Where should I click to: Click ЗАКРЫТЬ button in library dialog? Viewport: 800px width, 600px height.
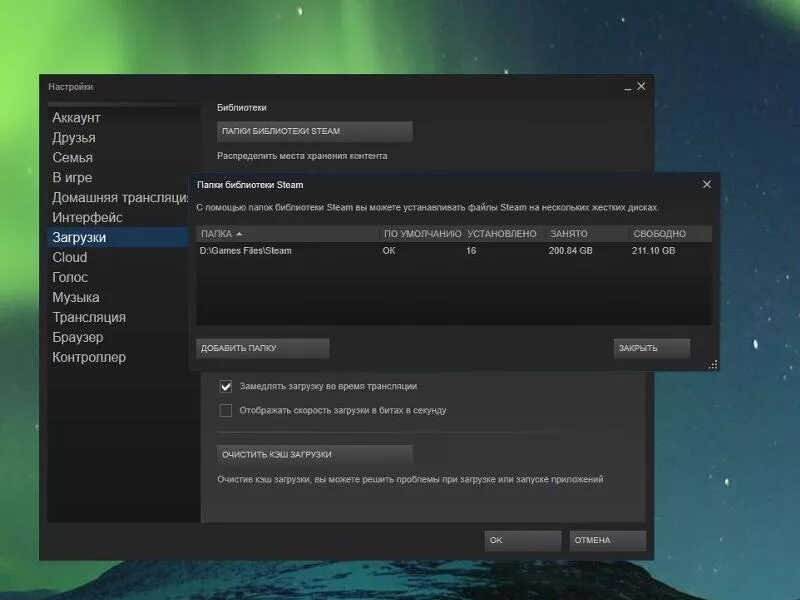(652, 348)
